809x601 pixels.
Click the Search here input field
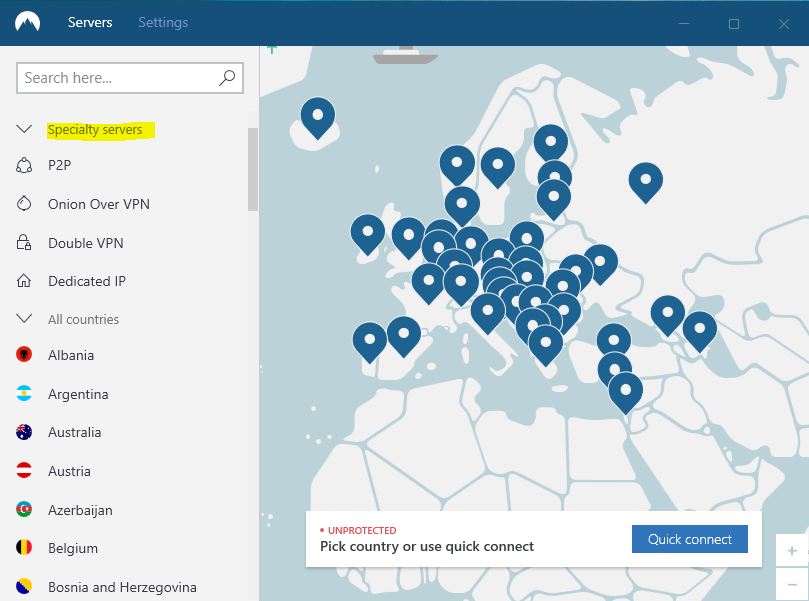tap(130, 78)
